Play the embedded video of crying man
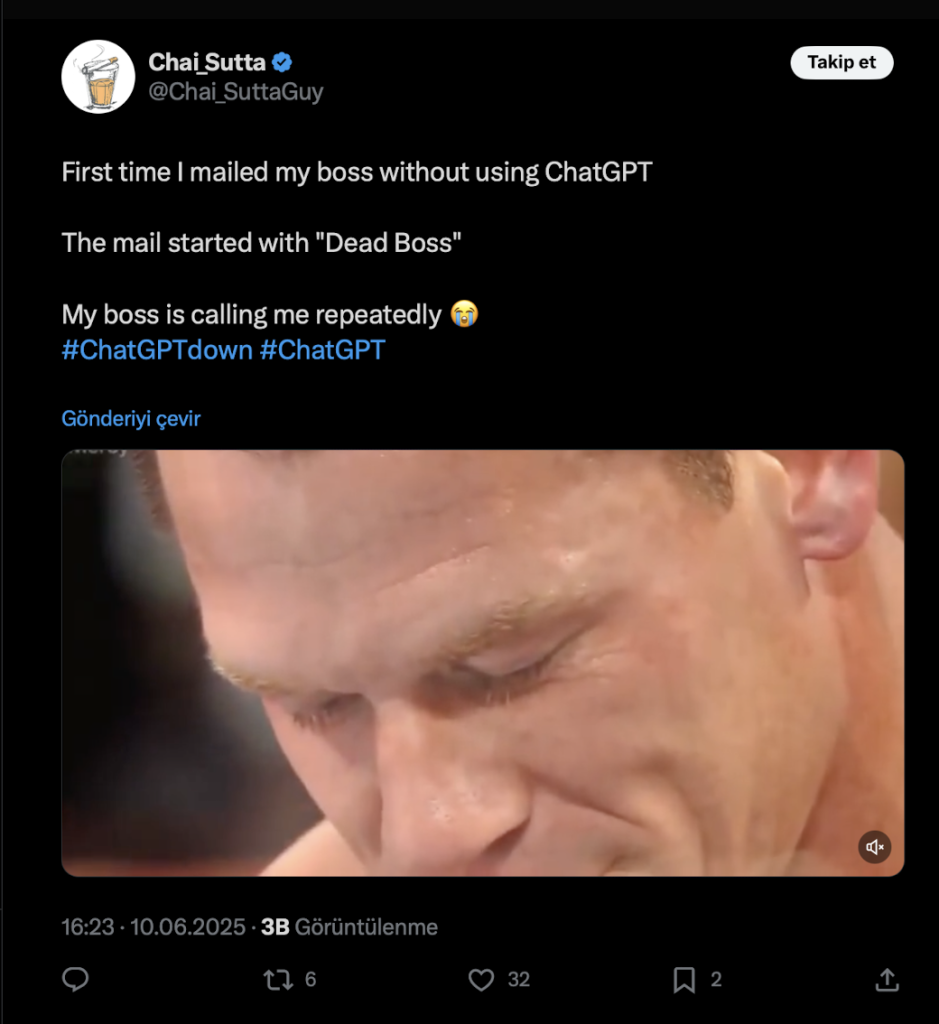 click(x=482, y=662)
